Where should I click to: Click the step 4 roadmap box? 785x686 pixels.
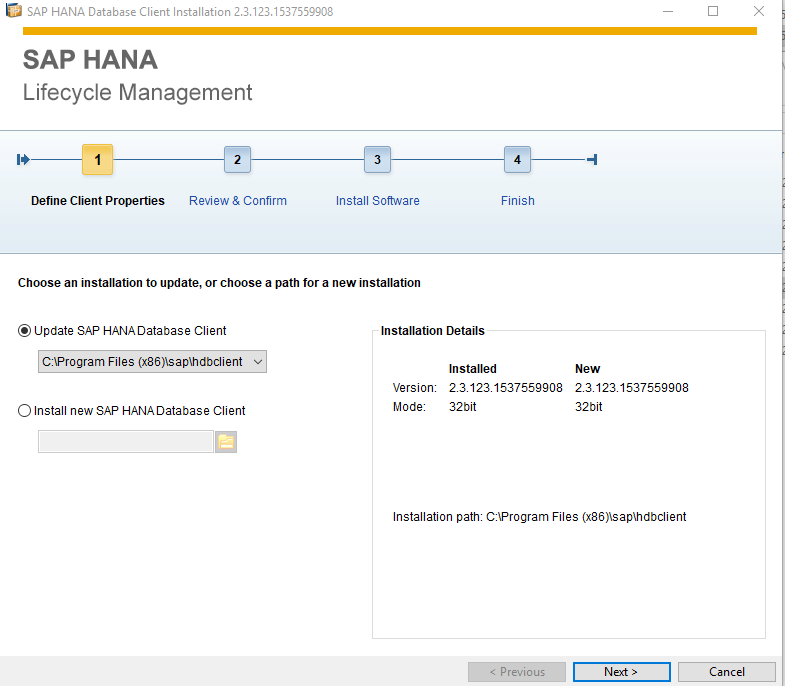click(517, 160)
